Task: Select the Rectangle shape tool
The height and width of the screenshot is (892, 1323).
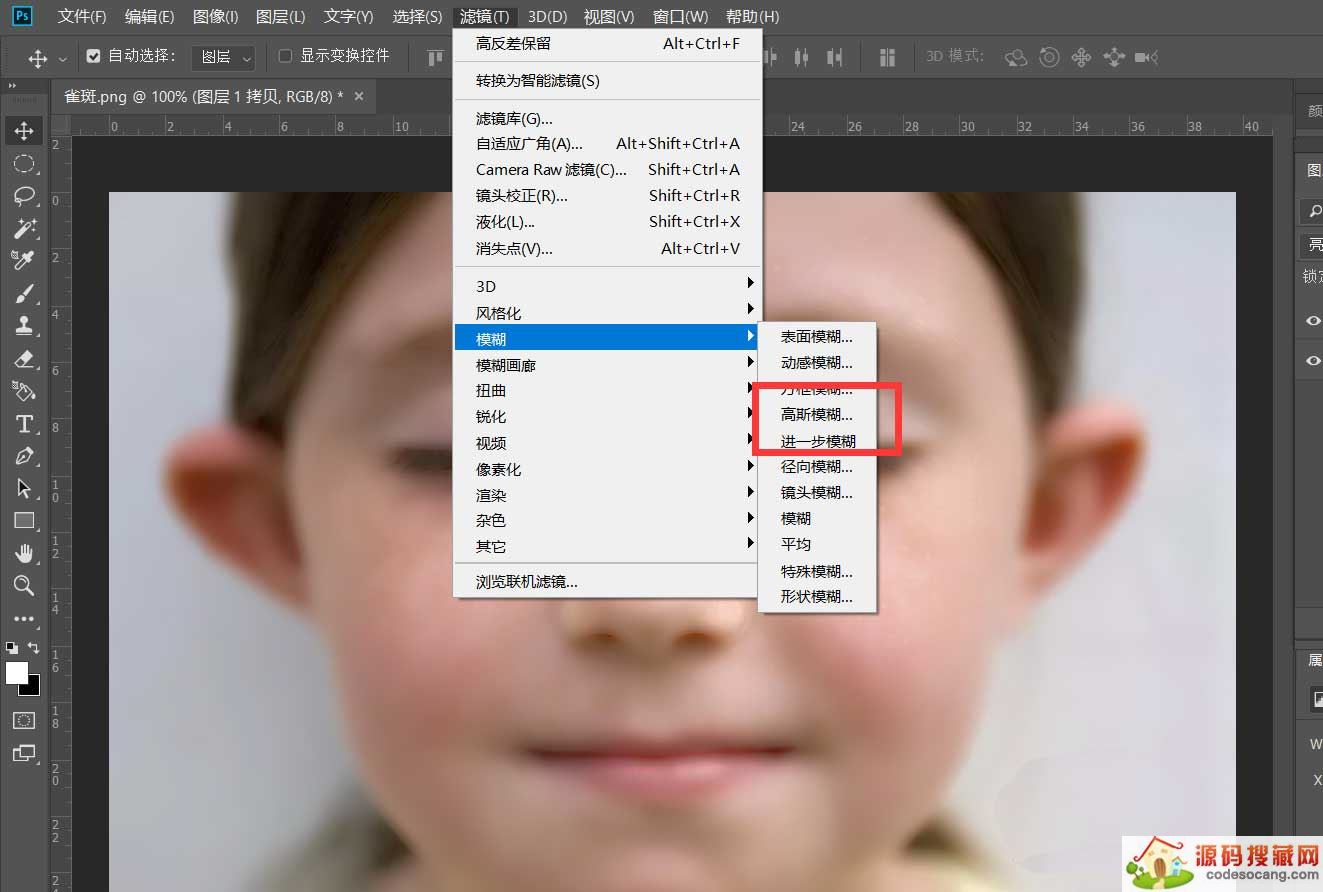Action: click(24, 520)
